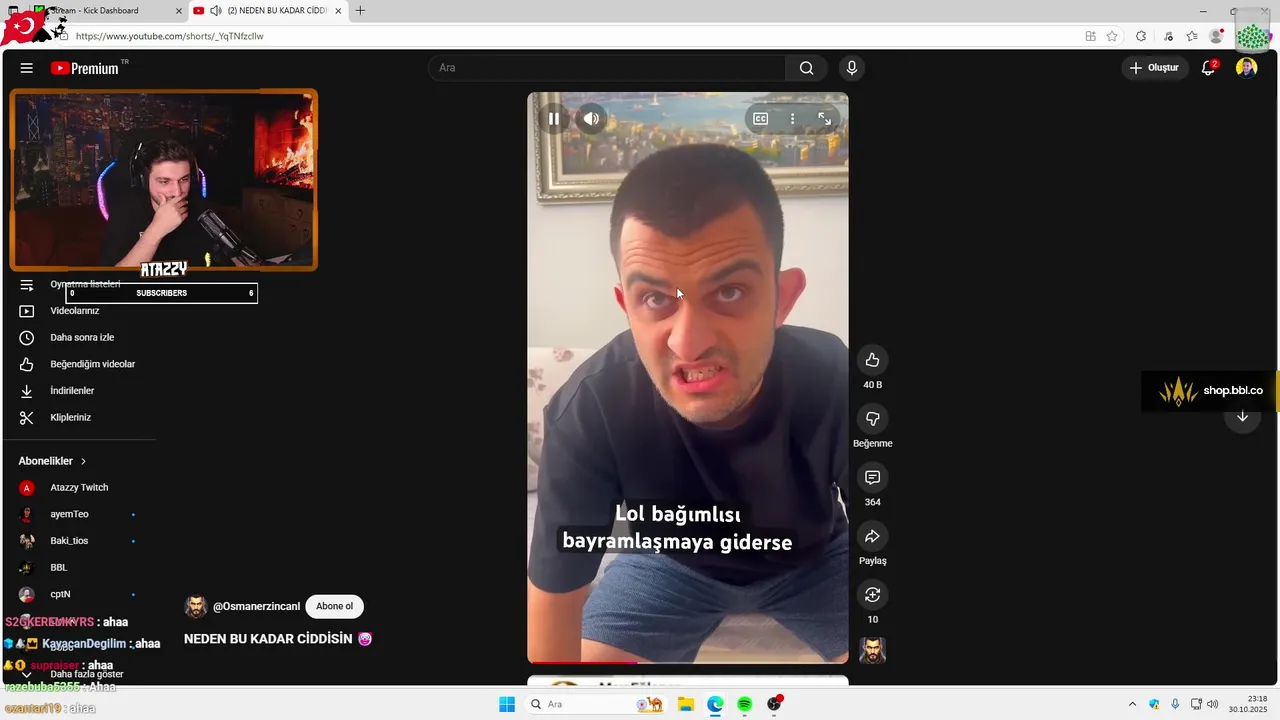Viewport: 1280px width, 720px height.
Task: Open the Remix button showing 10
Action: pyautogui.click(x=872, y=595)
